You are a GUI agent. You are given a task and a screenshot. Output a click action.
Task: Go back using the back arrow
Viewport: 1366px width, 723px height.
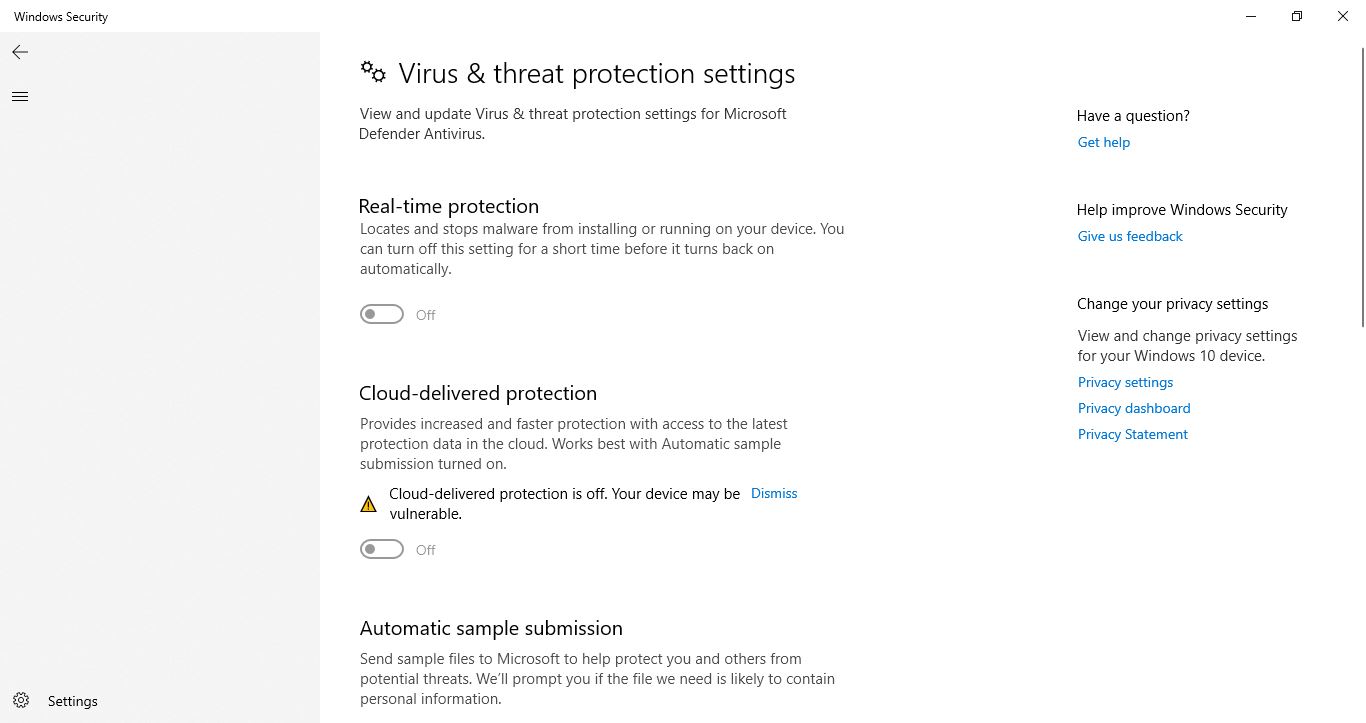19,52
